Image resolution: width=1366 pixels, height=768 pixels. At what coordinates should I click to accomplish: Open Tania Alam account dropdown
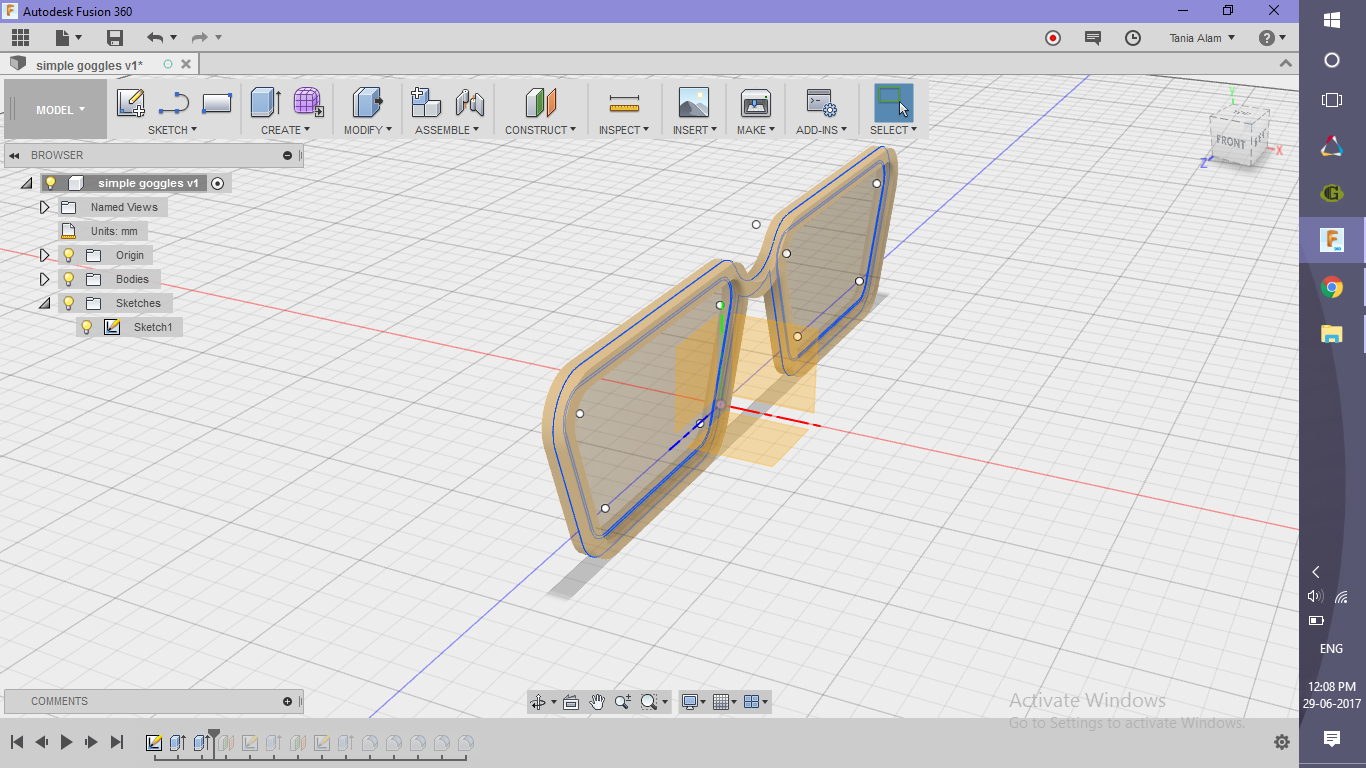tap(1202, 38)
